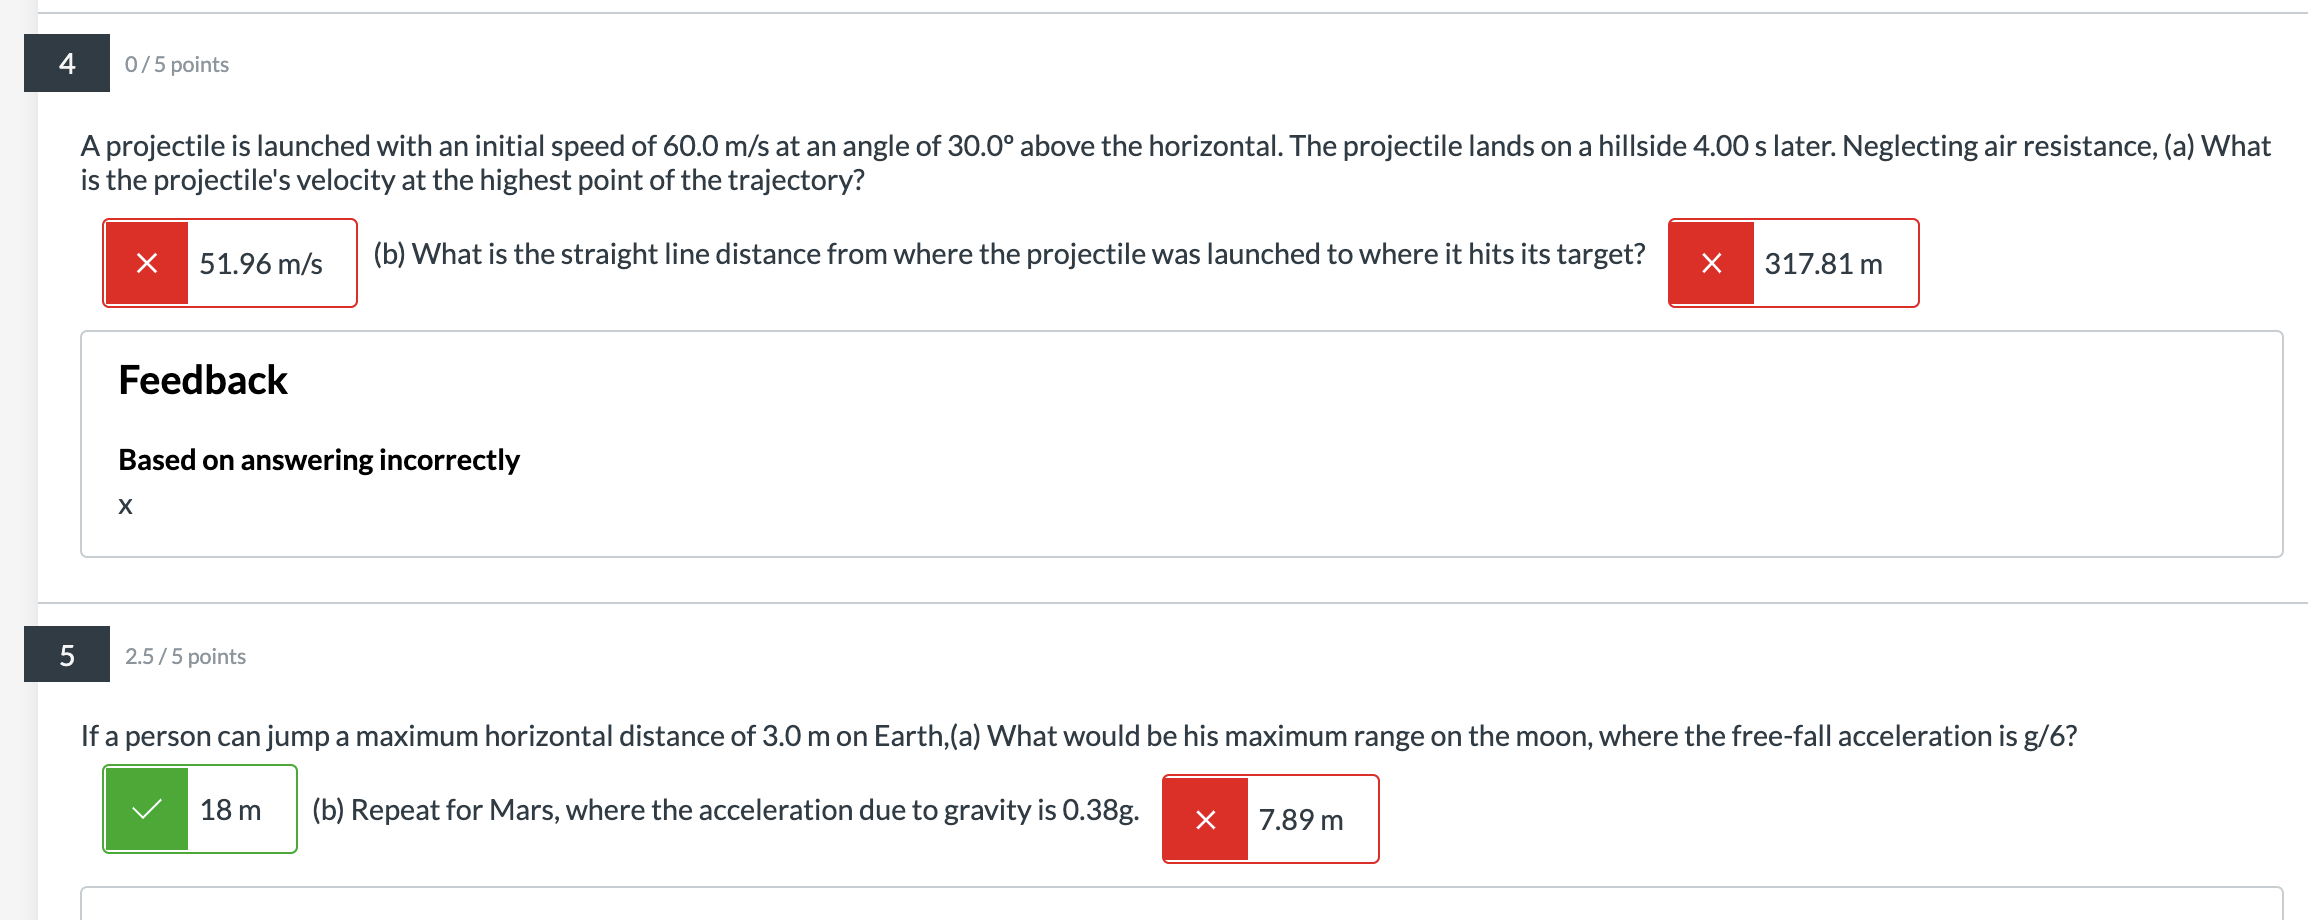Click the Feedback heading
This screenshot has height=920, width=2308.
click(202, 381)
